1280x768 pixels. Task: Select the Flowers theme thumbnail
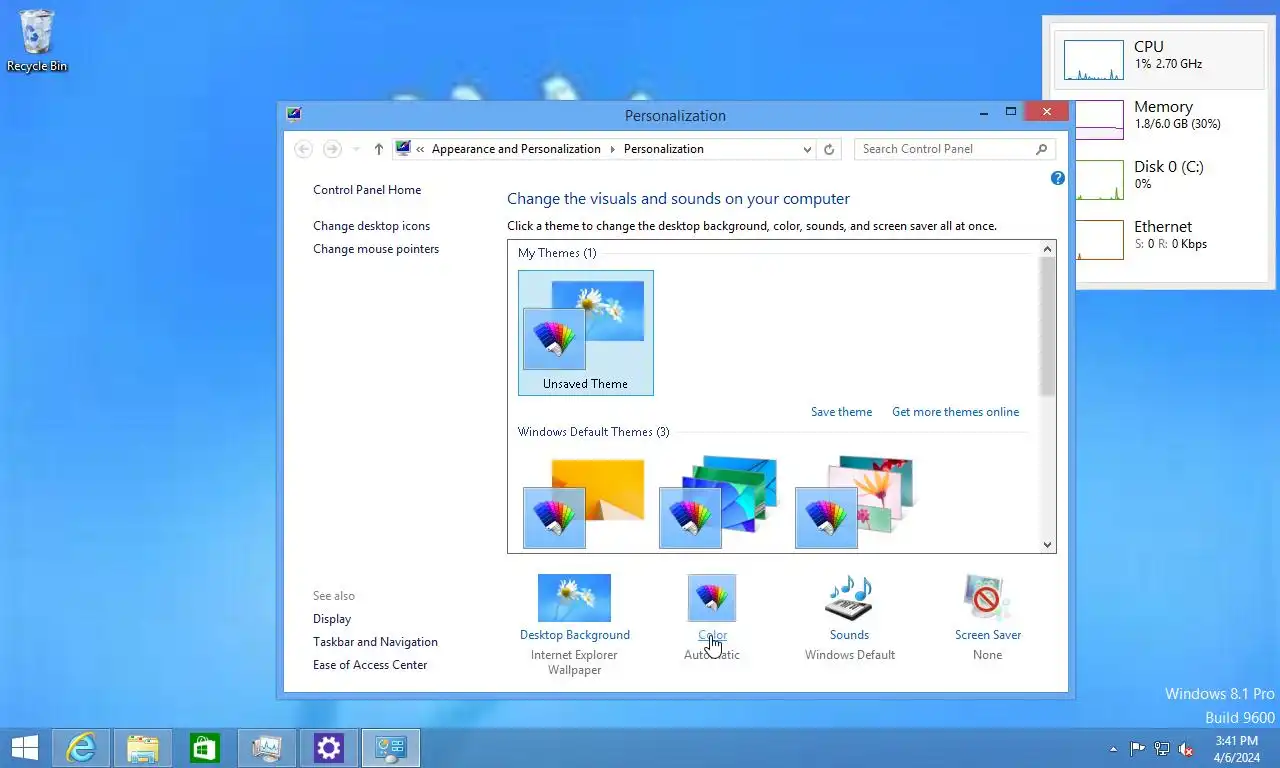[x=855, y=503]
